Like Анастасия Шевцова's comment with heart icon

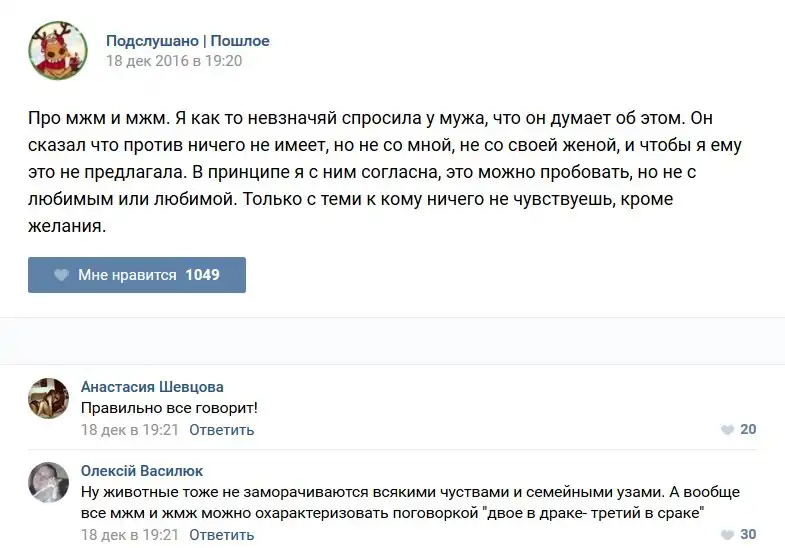click(x=727, y=430)
